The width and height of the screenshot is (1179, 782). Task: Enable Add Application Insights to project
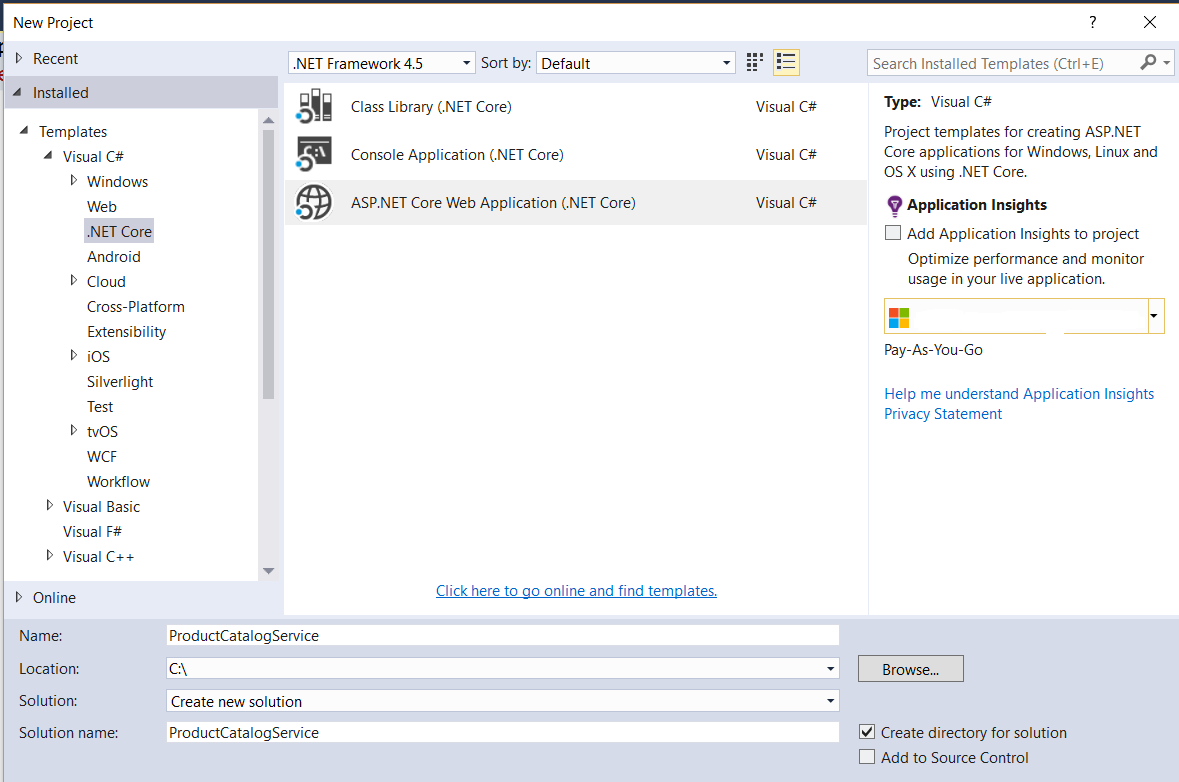click(x=893, y=233)
